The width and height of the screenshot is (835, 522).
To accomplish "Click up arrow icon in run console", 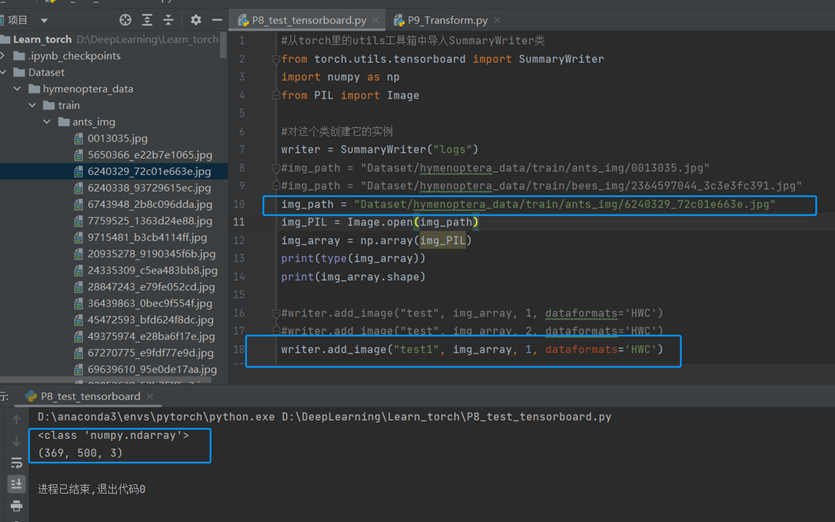I will 17,420.
